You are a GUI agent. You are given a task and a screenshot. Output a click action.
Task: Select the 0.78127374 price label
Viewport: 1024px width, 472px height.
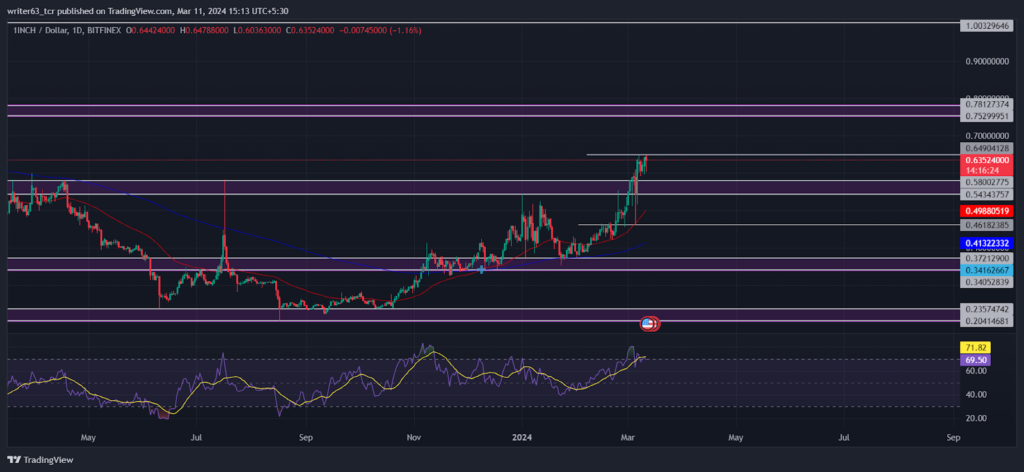987,104
